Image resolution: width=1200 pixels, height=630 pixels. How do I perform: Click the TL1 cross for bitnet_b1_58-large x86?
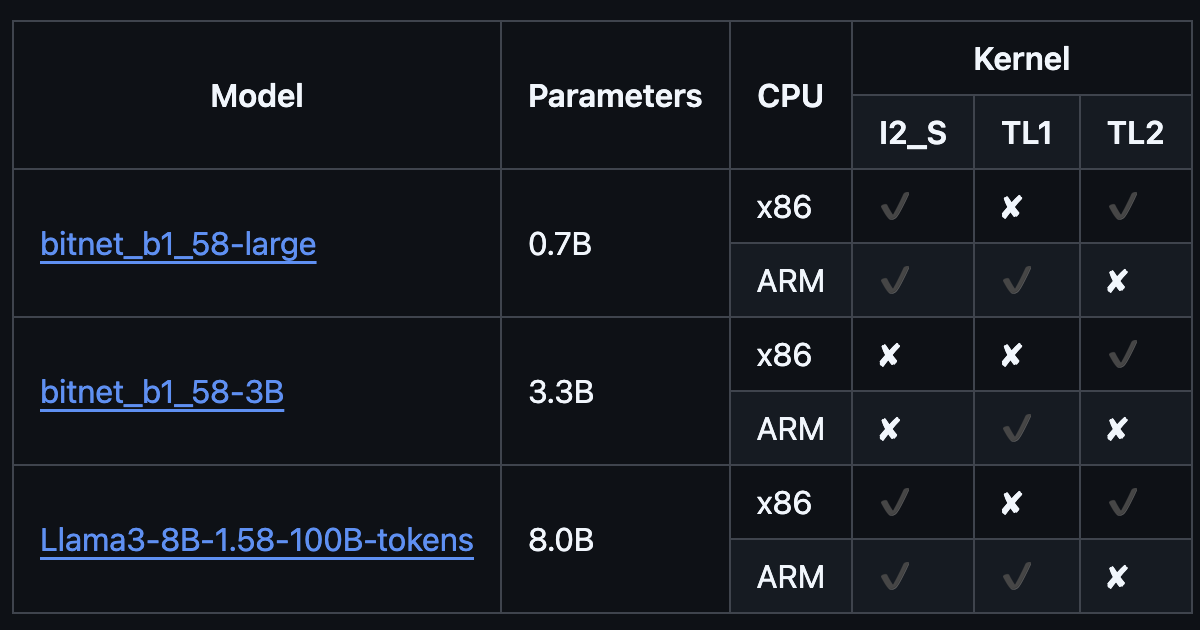pyautogui.click(x=1011, y=208)
